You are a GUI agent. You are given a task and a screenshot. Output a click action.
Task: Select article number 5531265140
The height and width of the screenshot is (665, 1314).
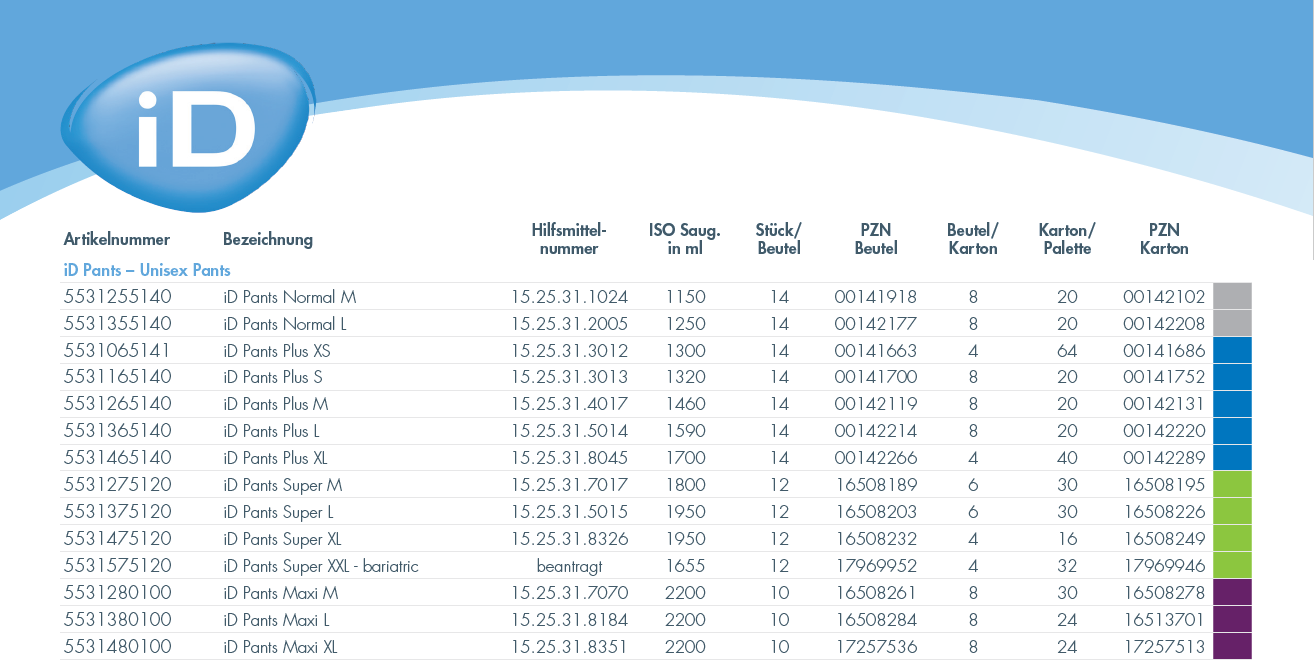coord(118,404)
